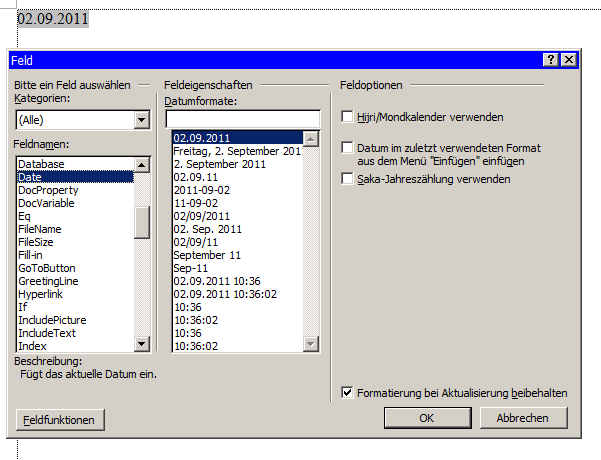Choose IncludePicture field name
Viewport: 601px width, 460px height.
pyautogui.click(x=52, y=320)
